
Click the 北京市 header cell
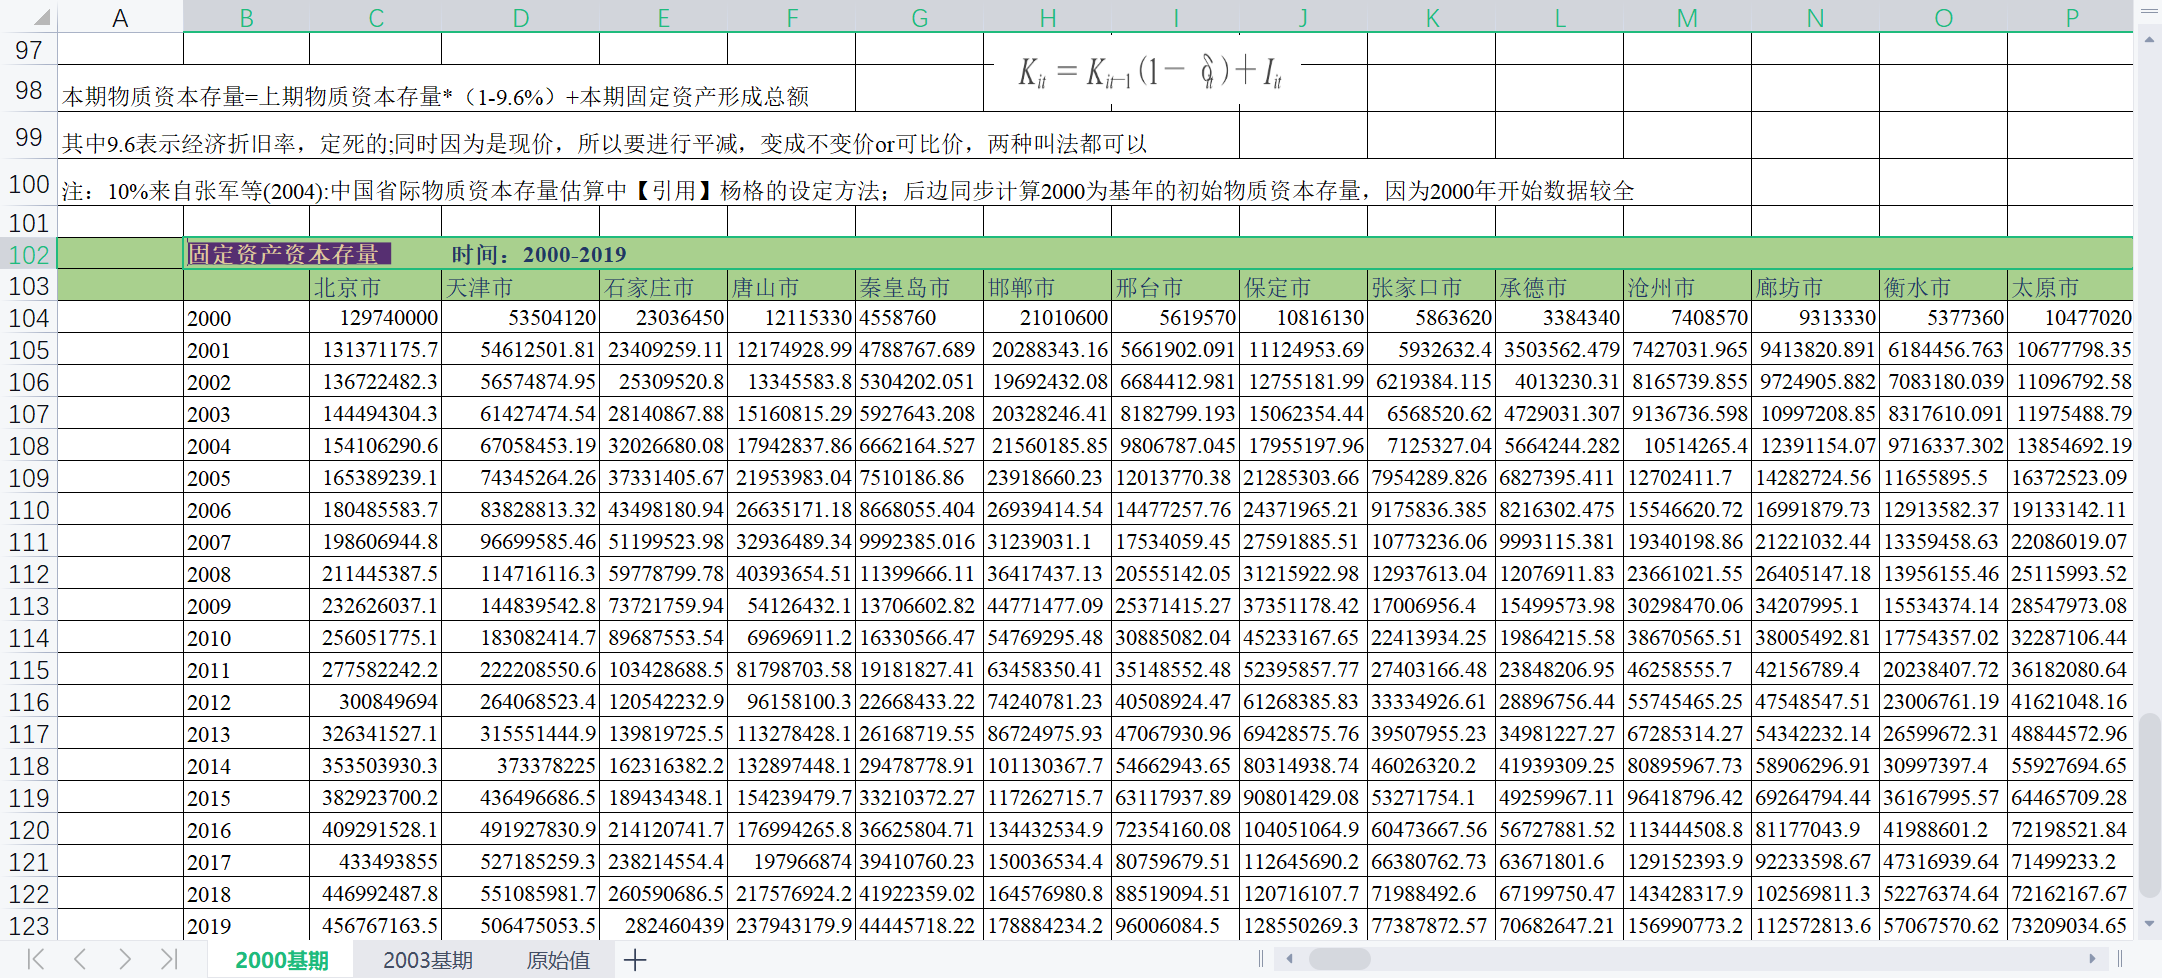tap(375, 287)
